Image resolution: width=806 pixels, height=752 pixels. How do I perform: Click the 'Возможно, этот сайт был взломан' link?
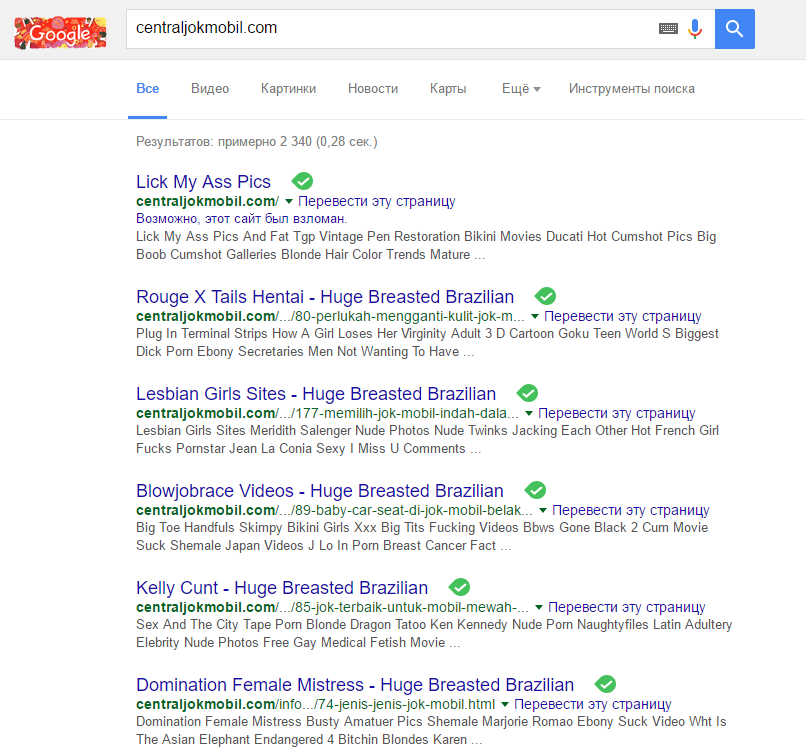coord(242,219)
